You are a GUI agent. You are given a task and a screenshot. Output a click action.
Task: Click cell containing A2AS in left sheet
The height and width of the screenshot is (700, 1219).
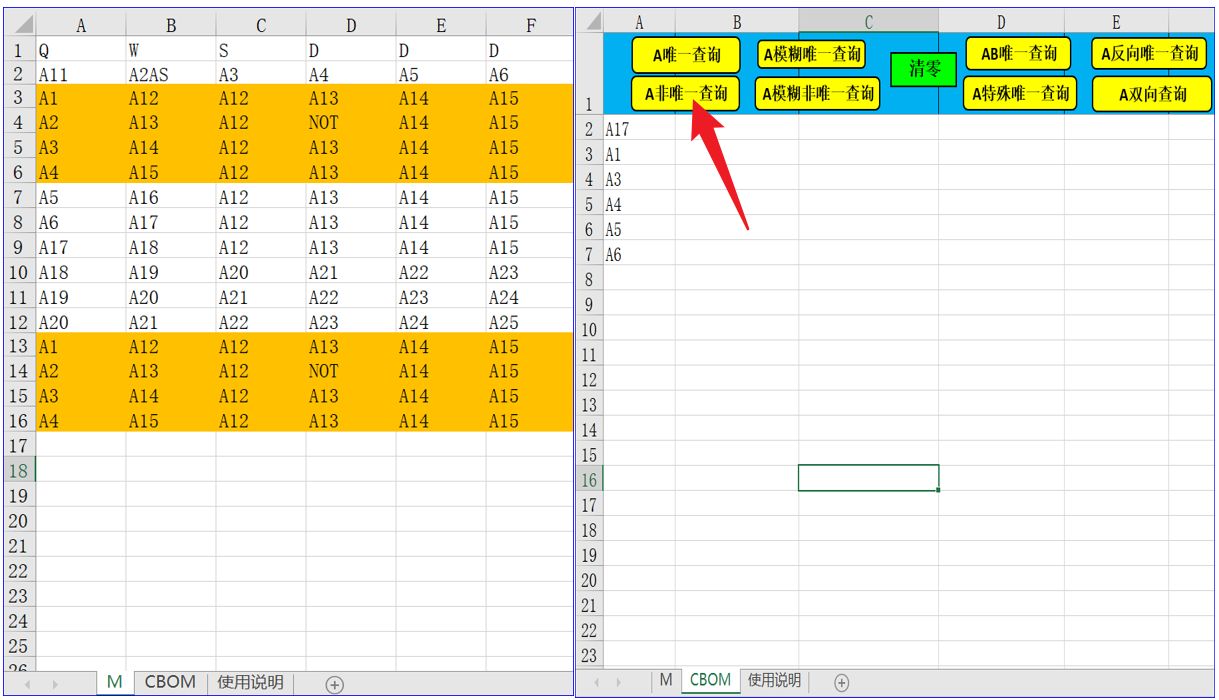click(x=171, y=74)
